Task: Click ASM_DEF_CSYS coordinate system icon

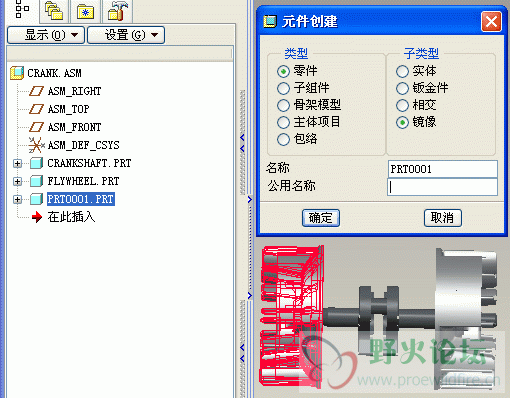Action: click(x=36, y=145)
